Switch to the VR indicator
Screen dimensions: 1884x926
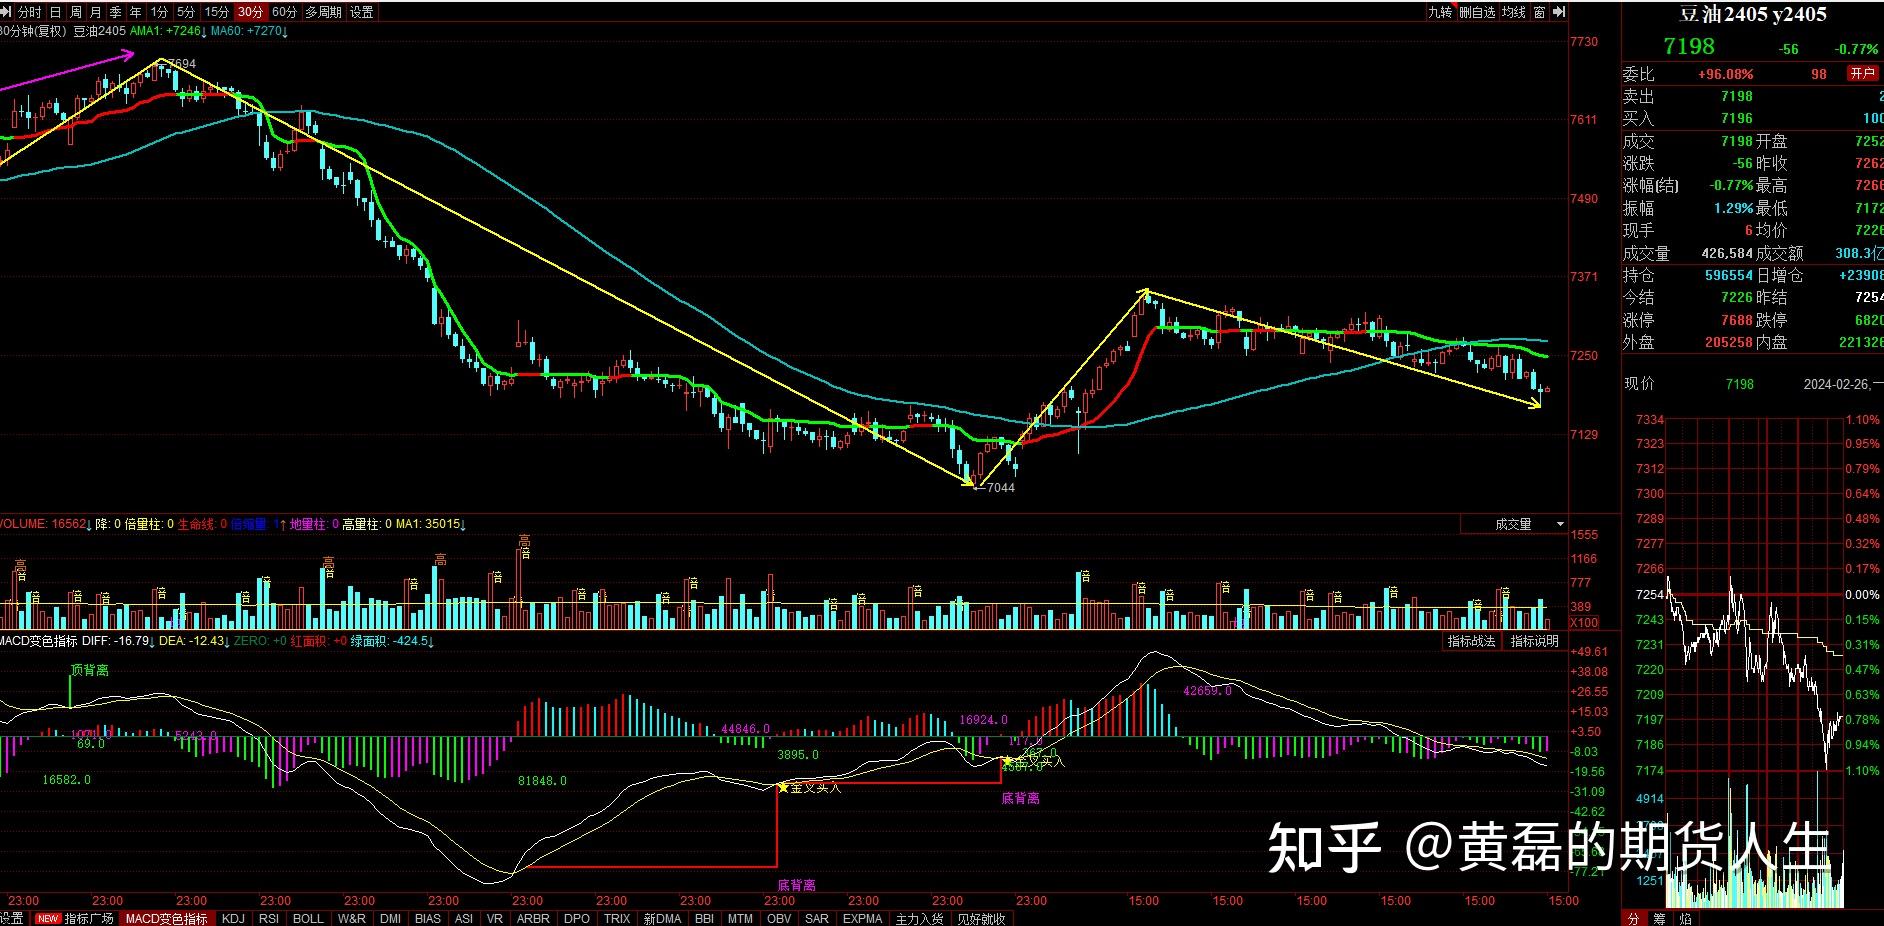(x=495, y=918)
